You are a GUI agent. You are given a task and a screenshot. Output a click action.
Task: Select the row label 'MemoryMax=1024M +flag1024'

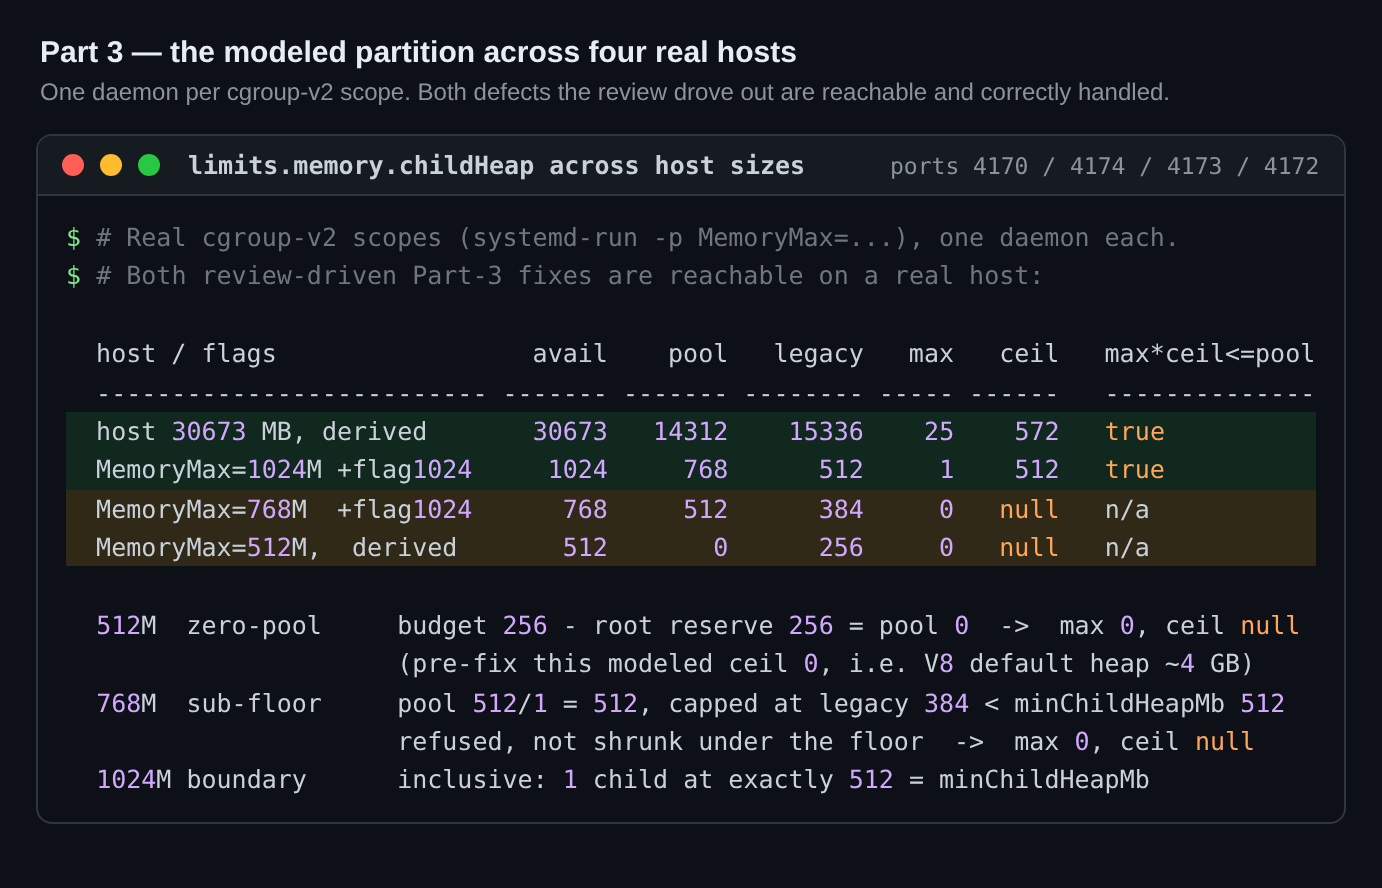click(284, 470)
